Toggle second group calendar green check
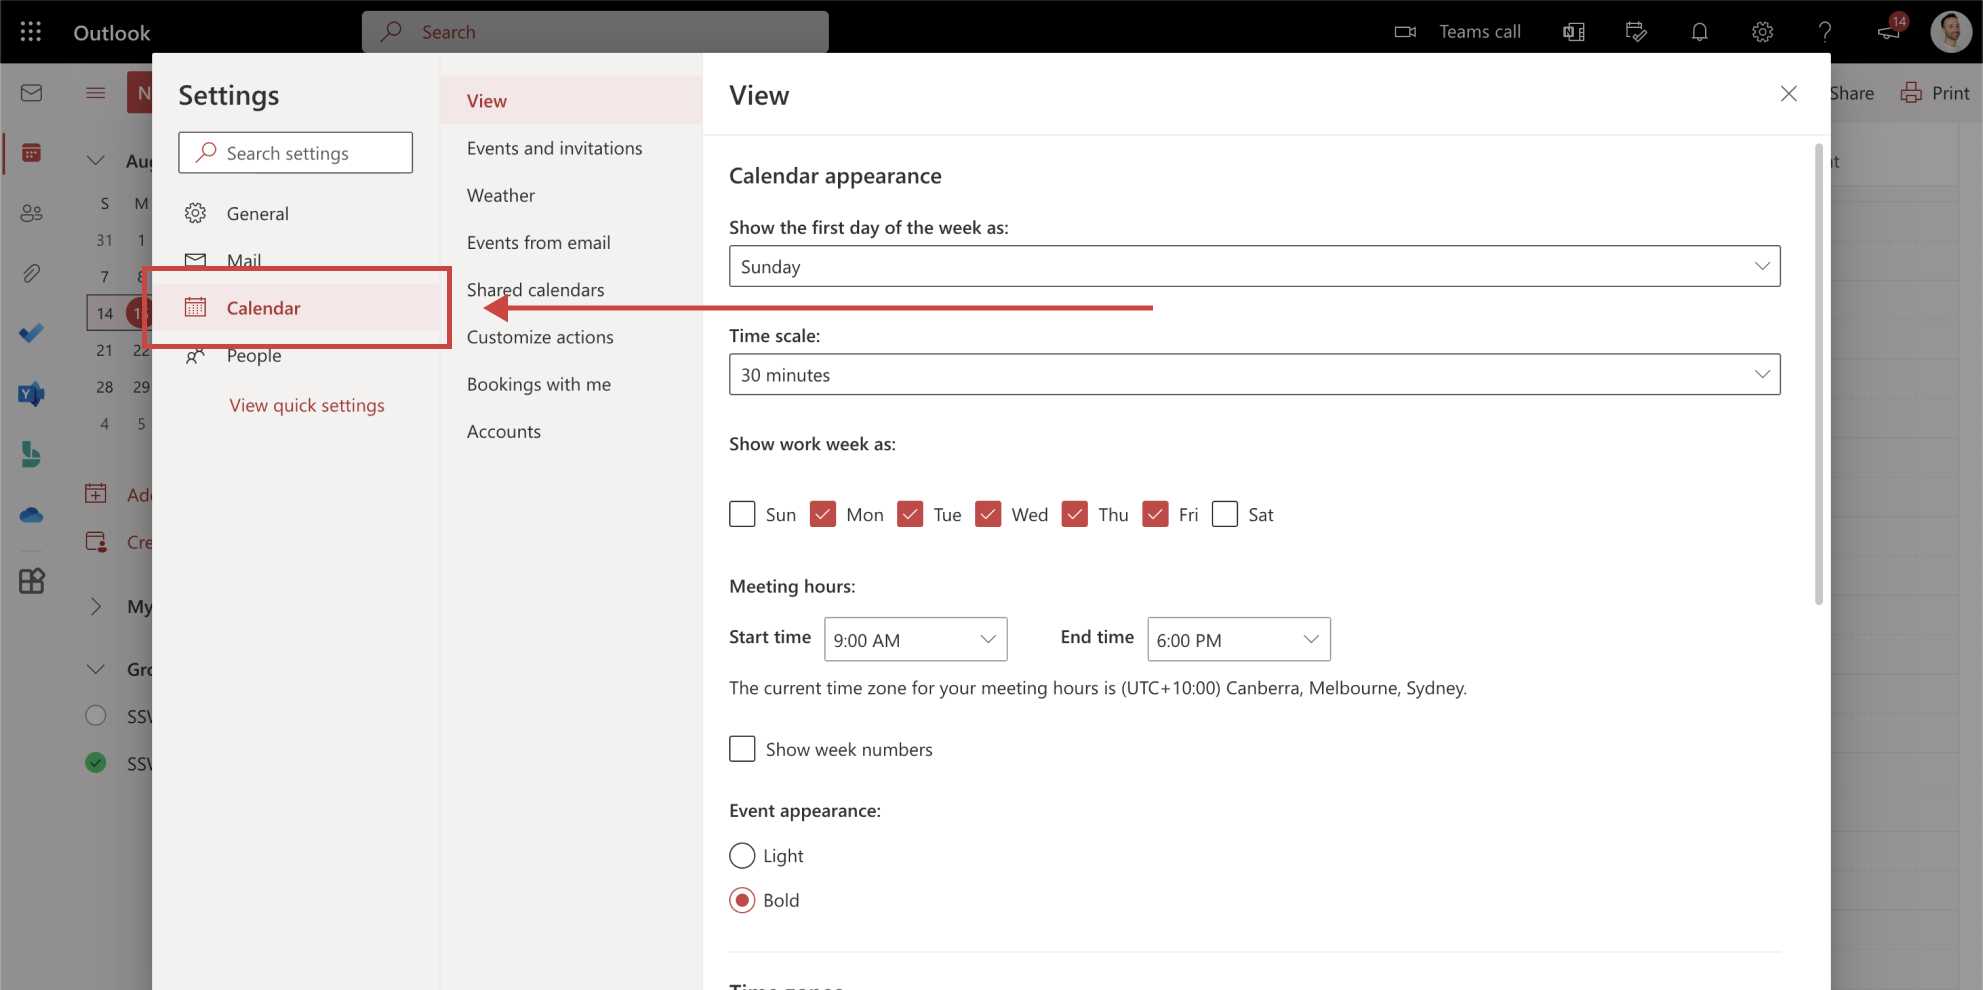Screen dimensions: 1983x990 96,763
